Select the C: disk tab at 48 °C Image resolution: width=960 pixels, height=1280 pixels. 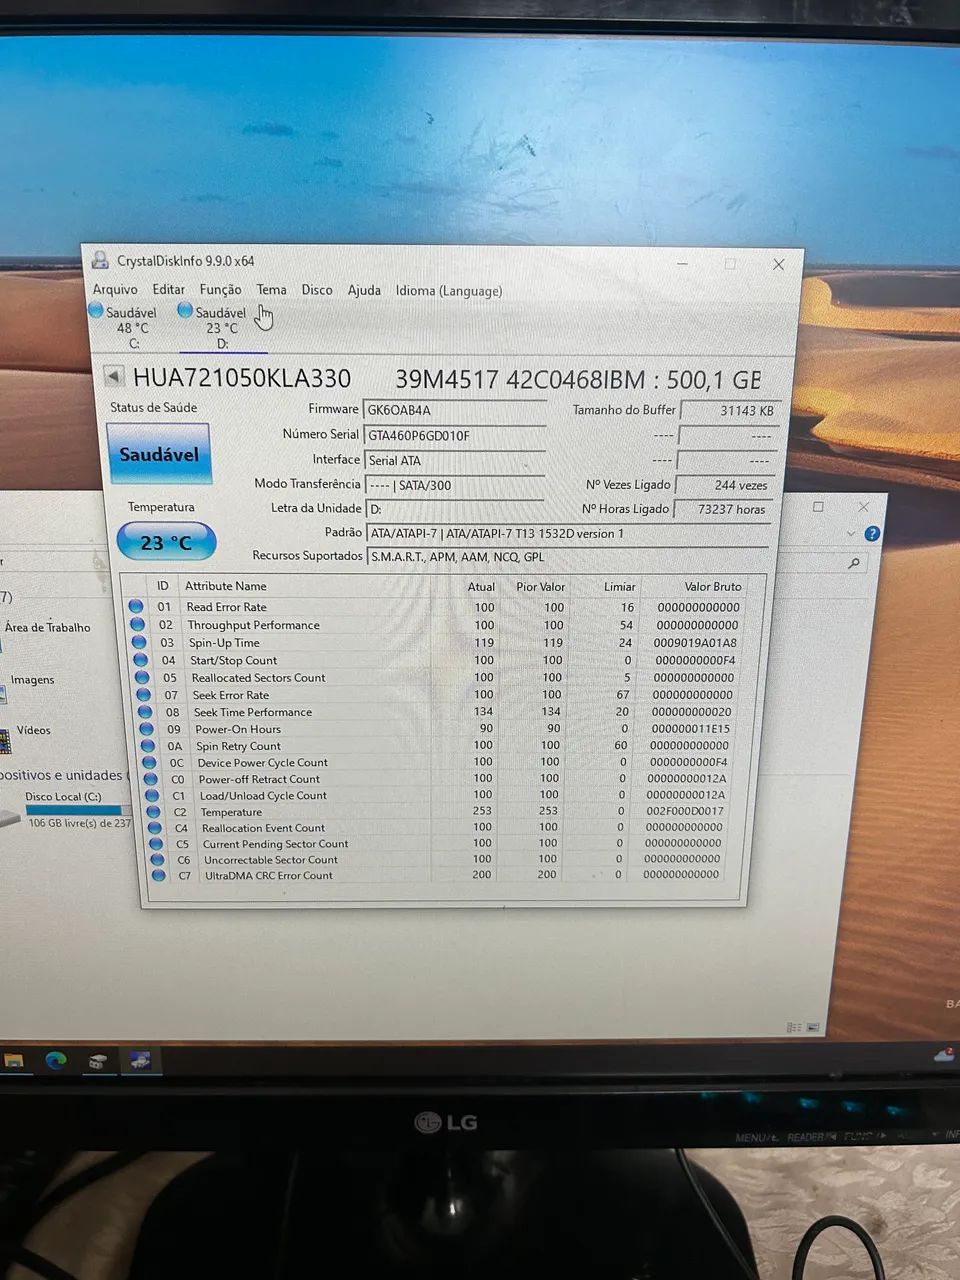[x=123, y=327]
